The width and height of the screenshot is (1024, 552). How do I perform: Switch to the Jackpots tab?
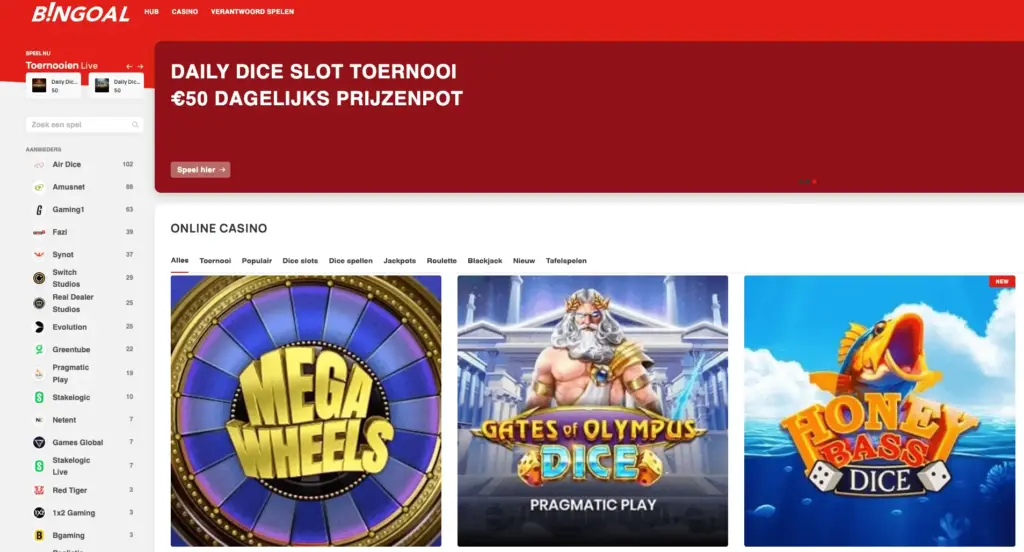tap(400, 261)
